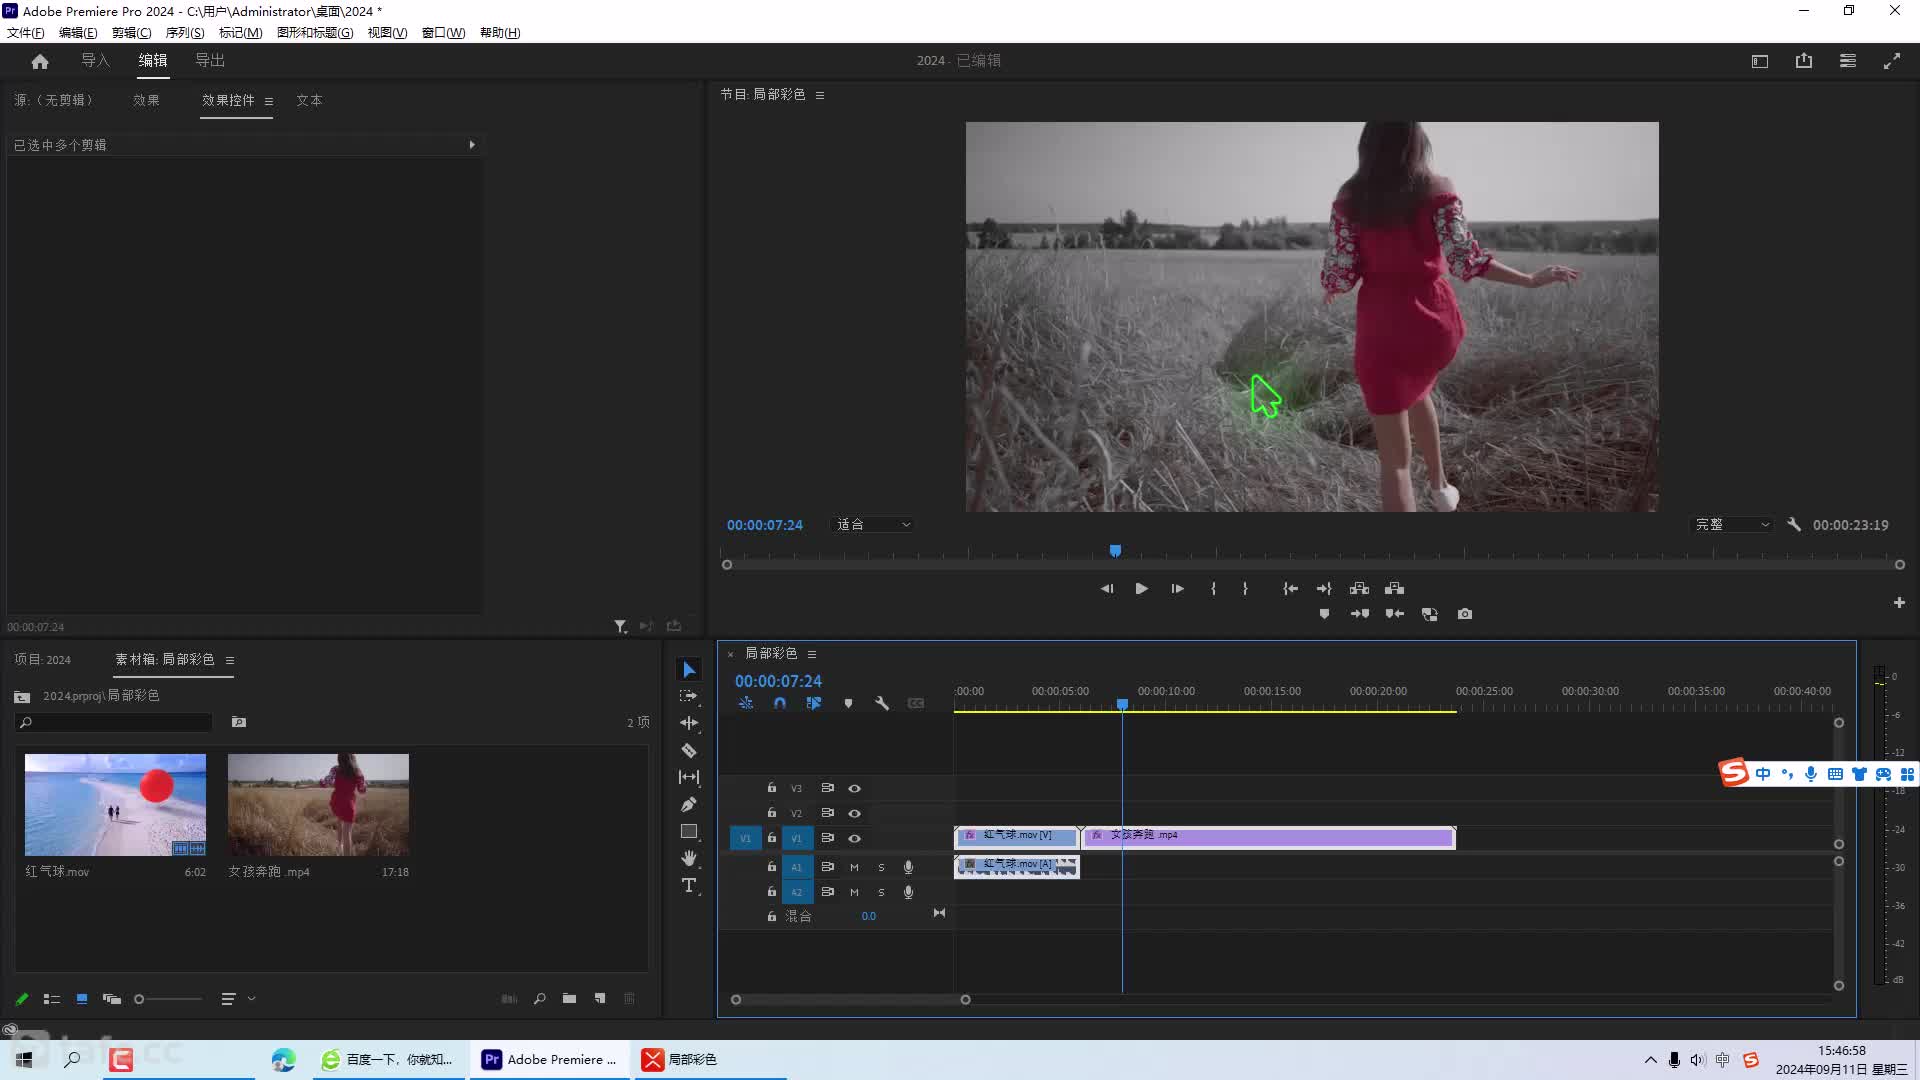Open the 图形和标题(G) menu
The image size is (1920, 1080).
315,32
